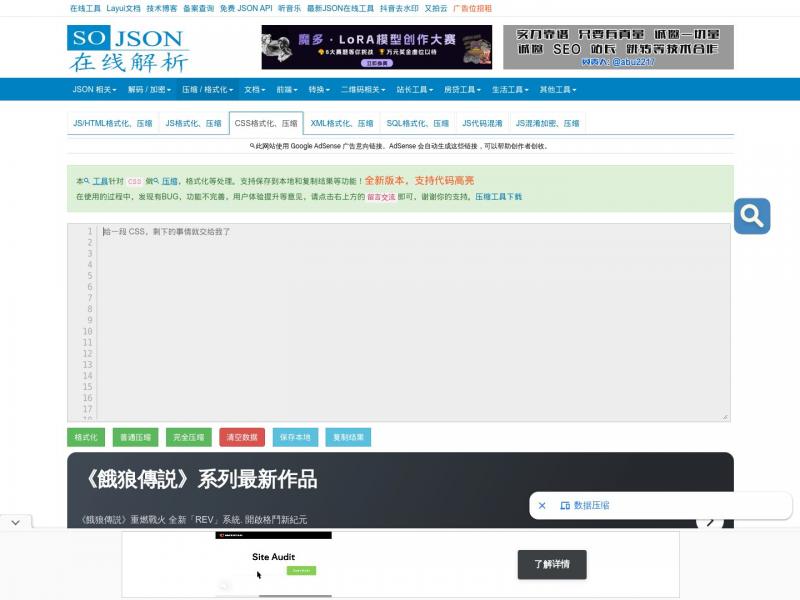Expand the 压缩 / 格式化 menu
800x600 pixels.
[x=207, y=89]
